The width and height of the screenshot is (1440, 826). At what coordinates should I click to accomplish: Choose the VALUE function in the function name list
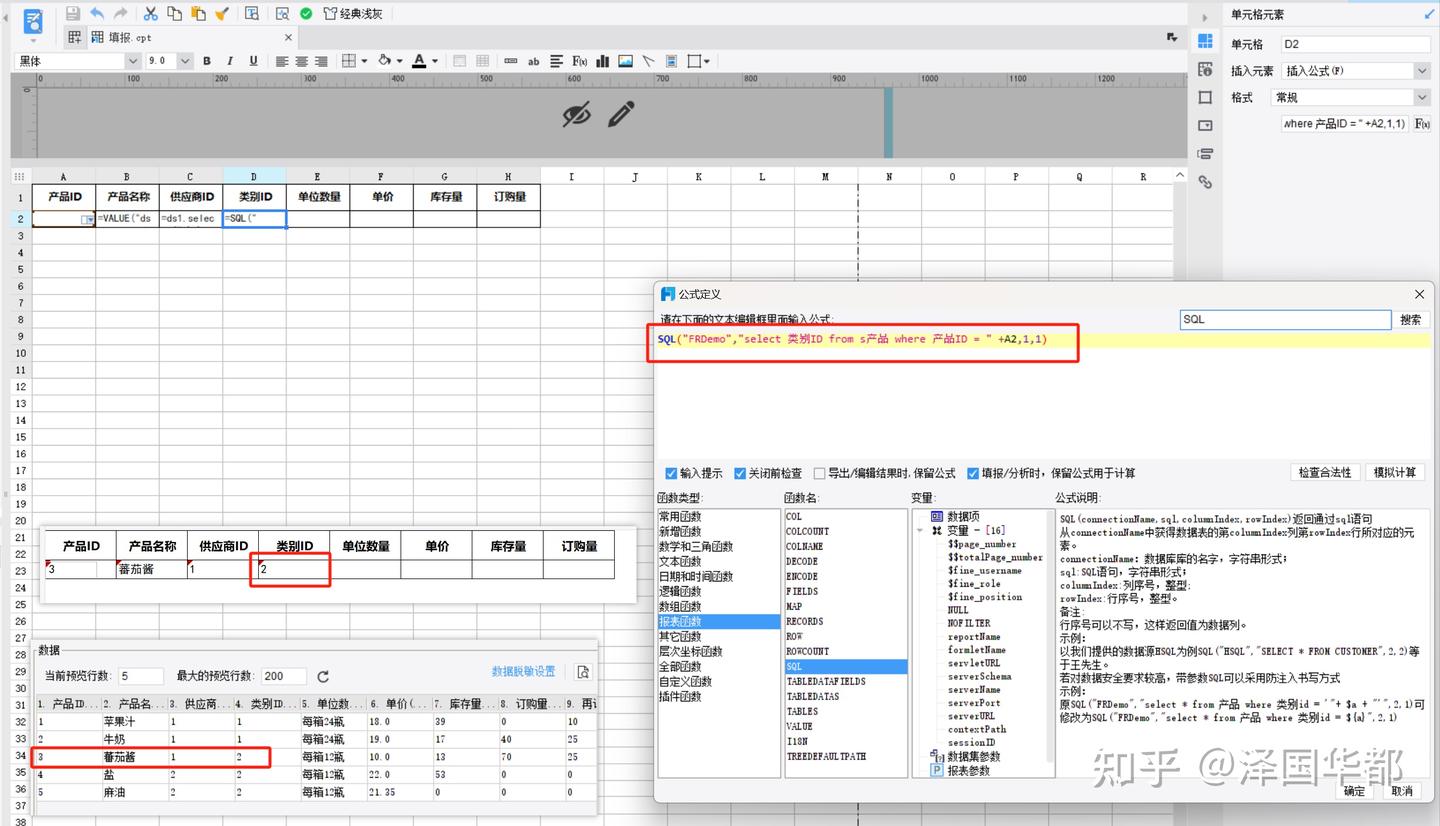[x=799, y=726]
